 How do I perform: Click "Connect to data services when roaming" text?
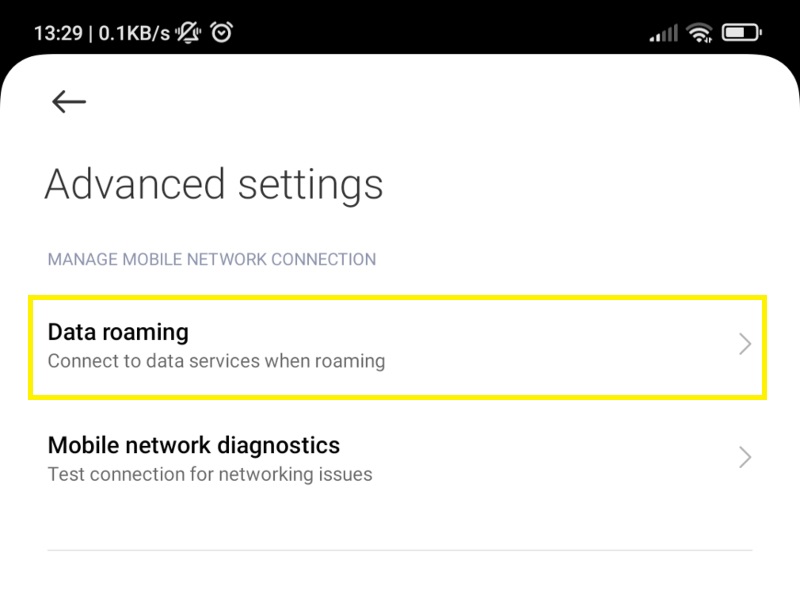click(216, 361)
